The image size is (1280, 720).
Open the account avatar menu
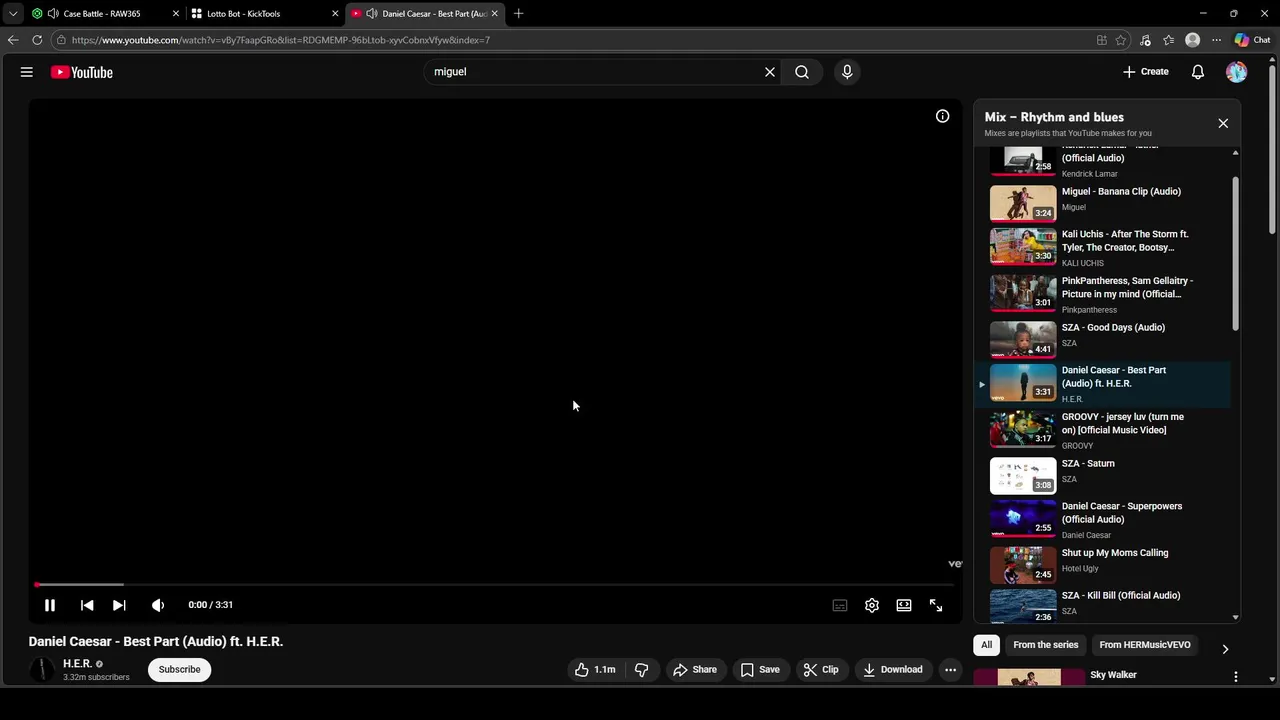pos(1237,72)
